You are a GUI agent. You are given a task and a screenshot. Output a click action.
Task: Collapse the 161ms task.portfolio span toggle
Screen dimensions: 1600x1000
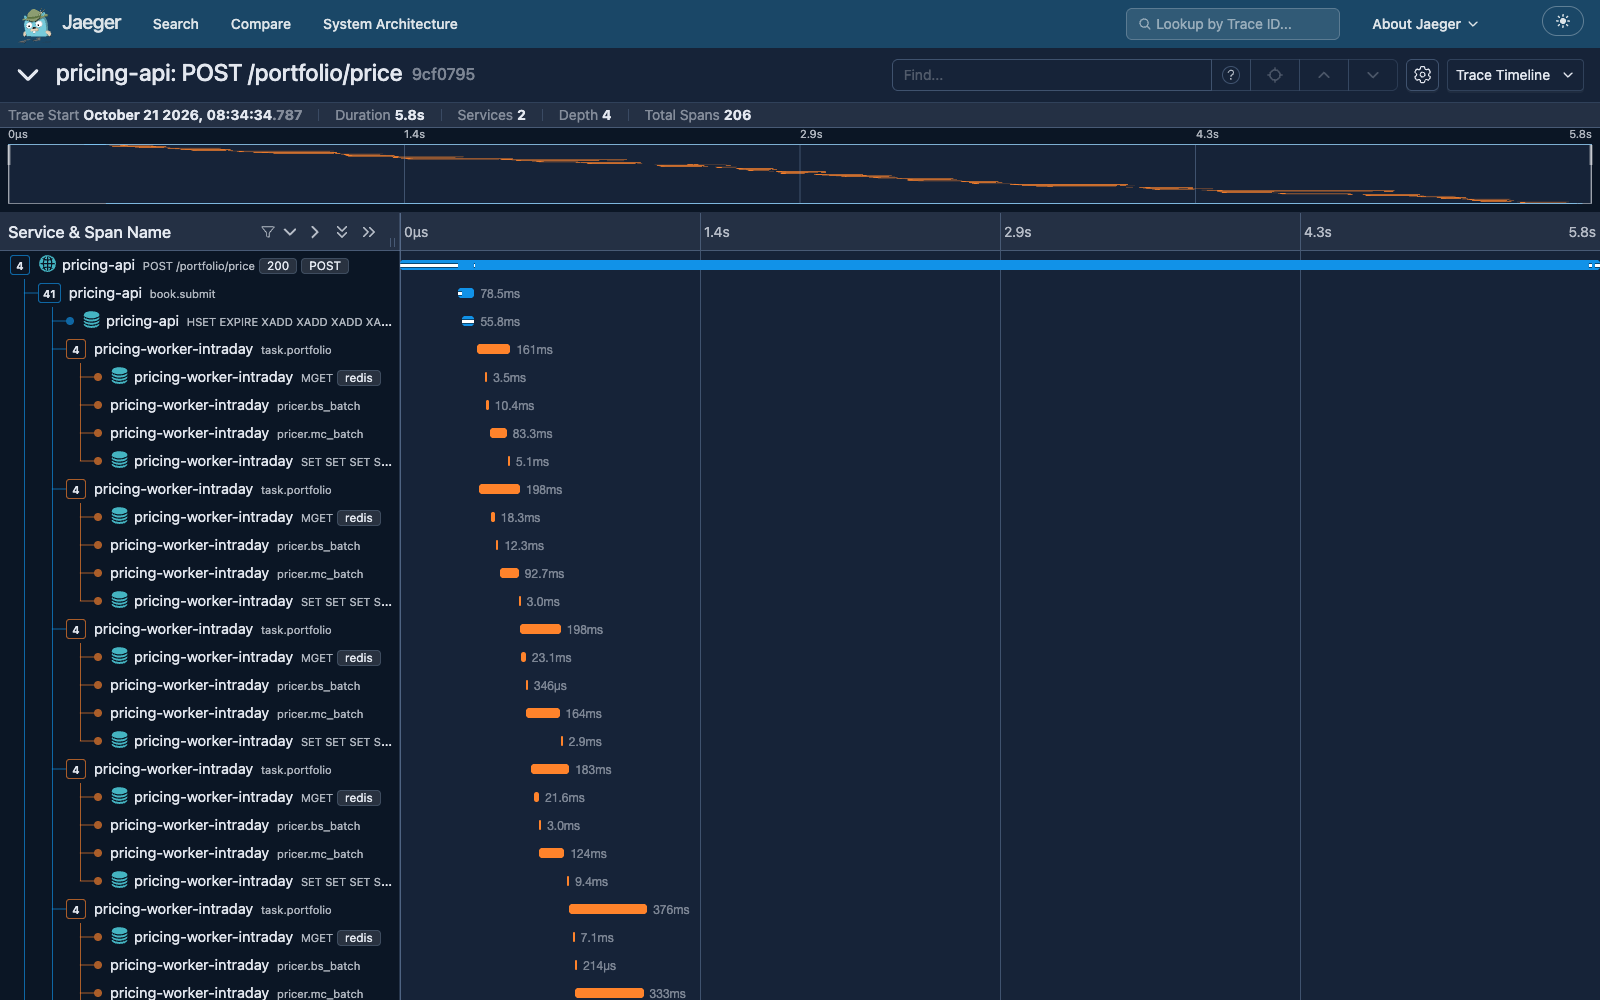click(76, 349)
